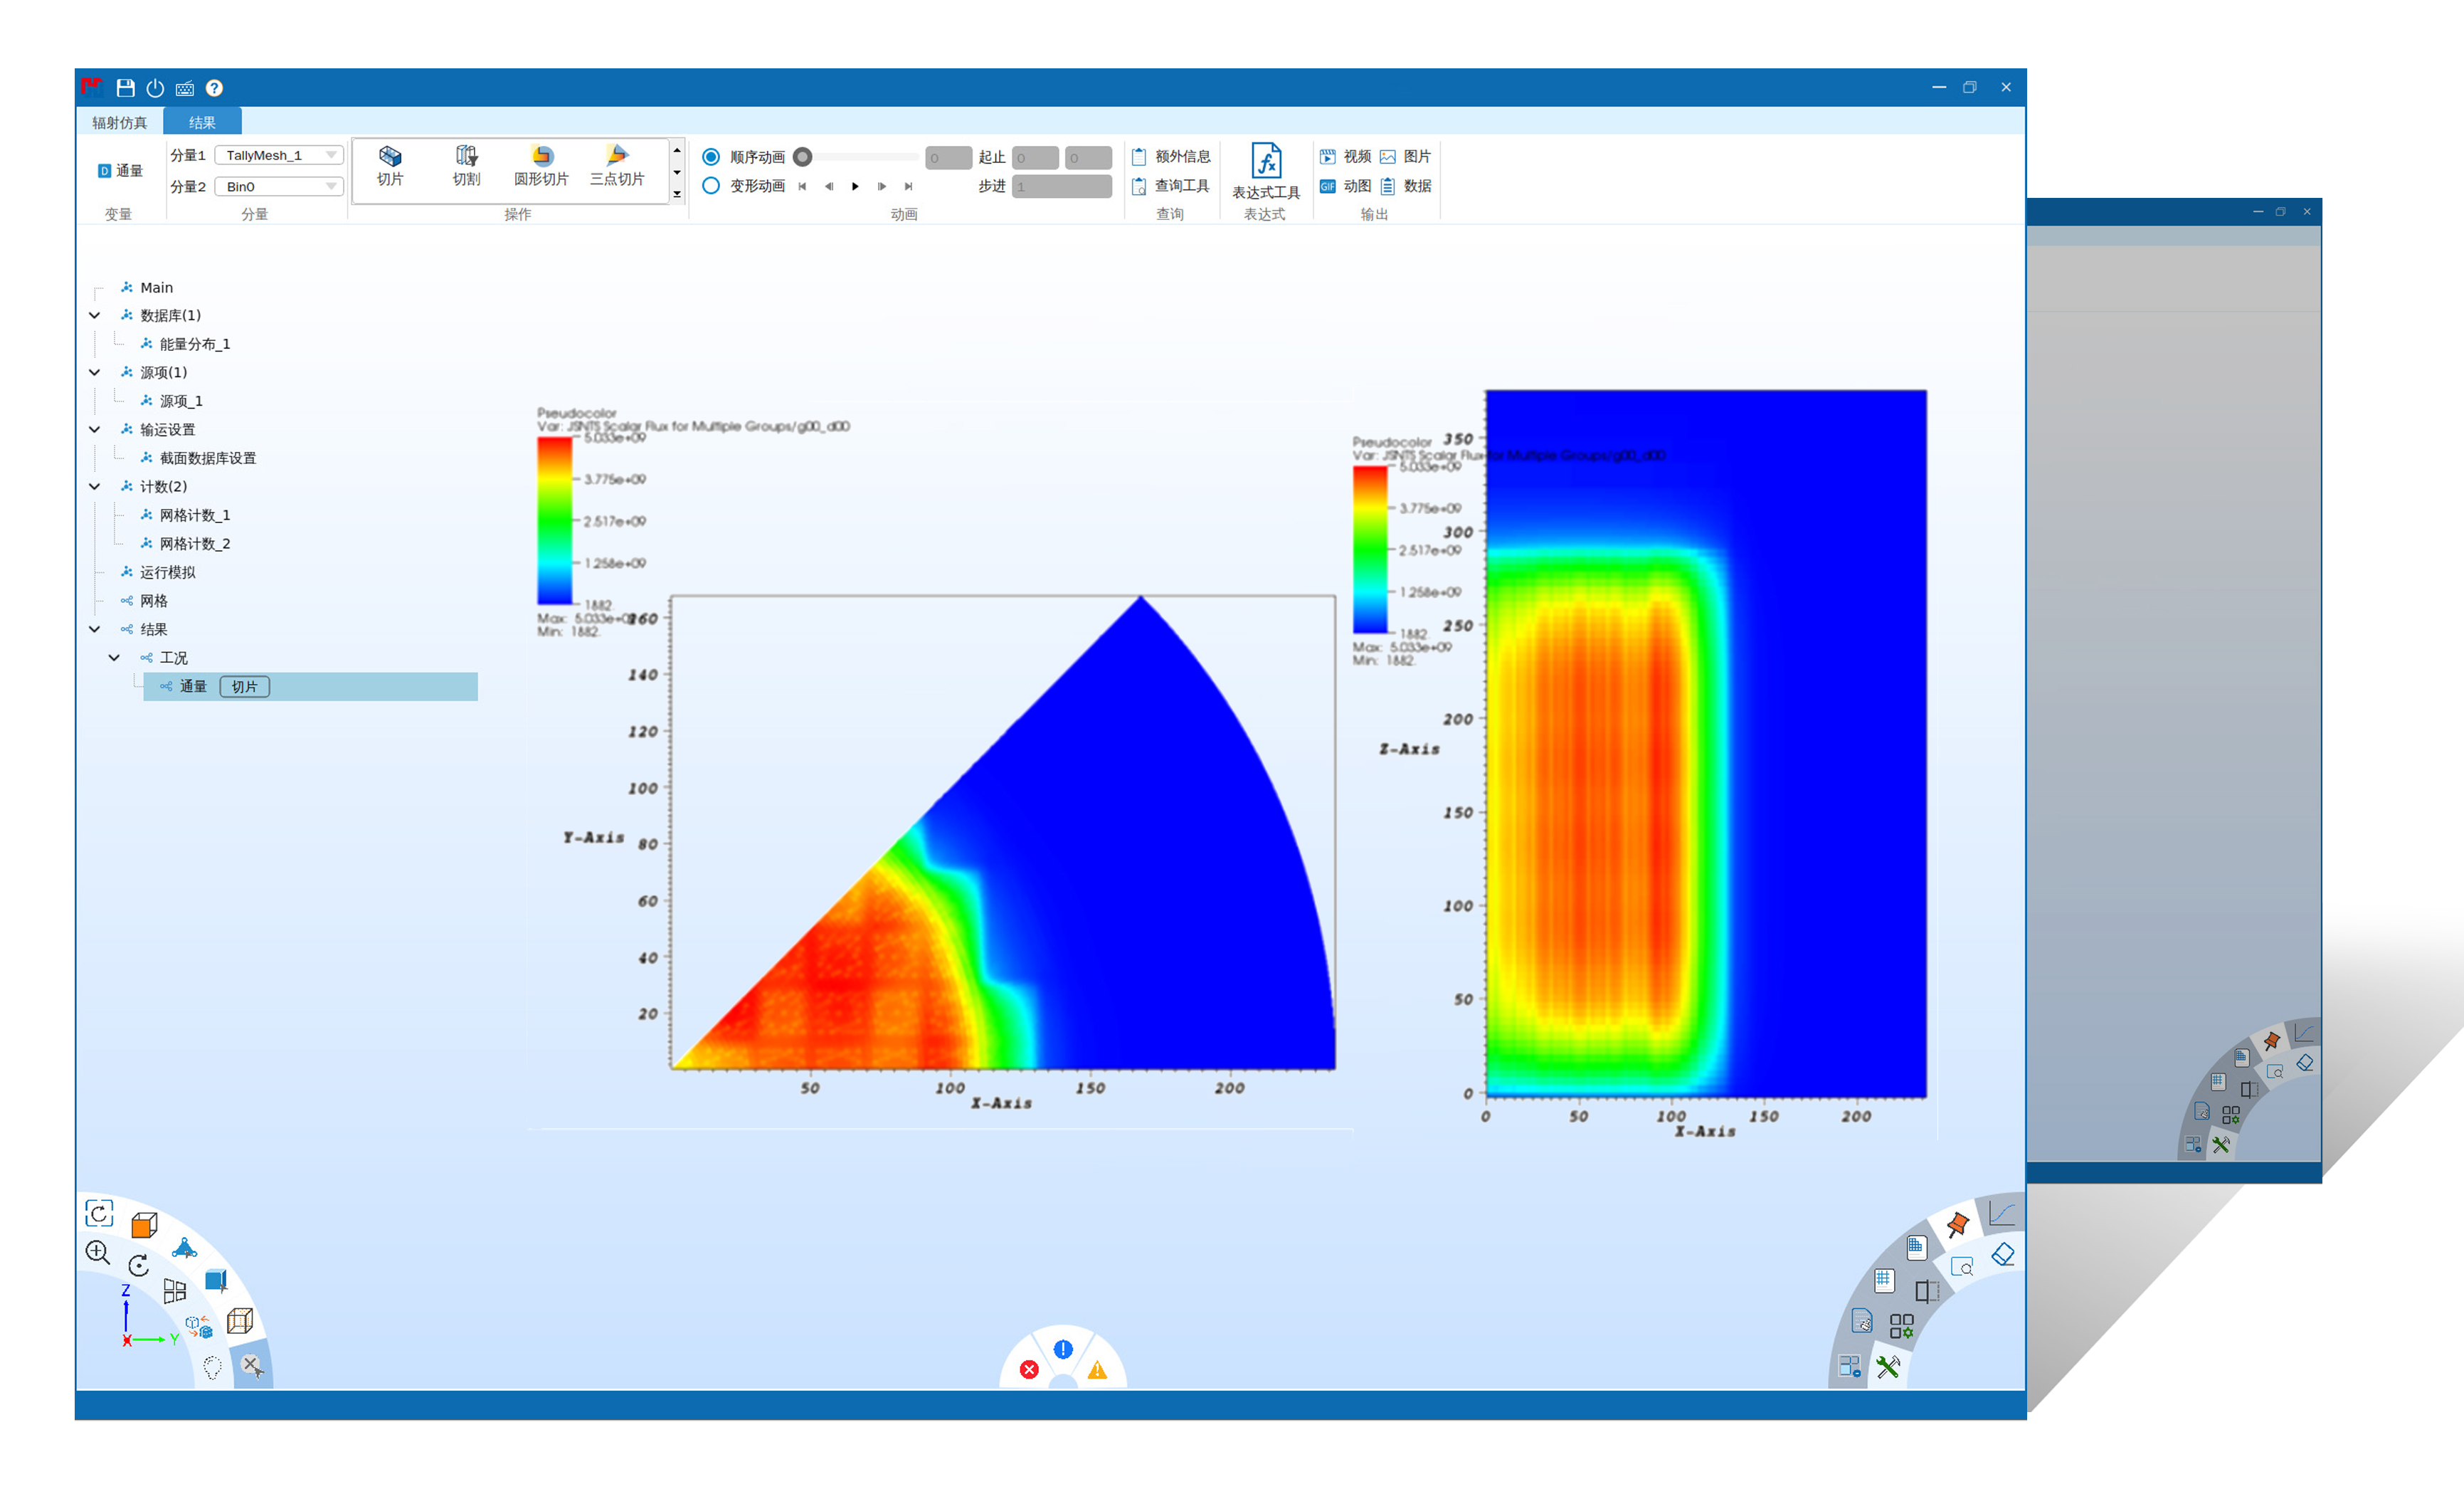Click the zoom magnifier icon at bottom-left
Viewport: 2464px width, 1489px height.
(x=97, y=1252)
